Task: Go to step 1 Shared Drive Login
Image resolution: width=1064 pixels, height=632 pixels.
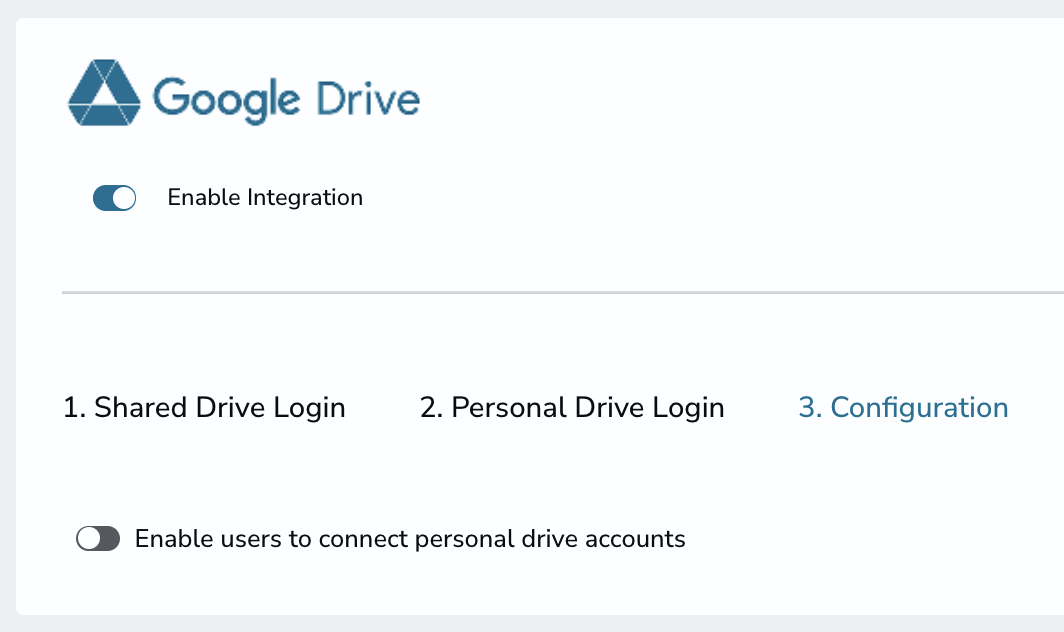Action: point(204,408)
